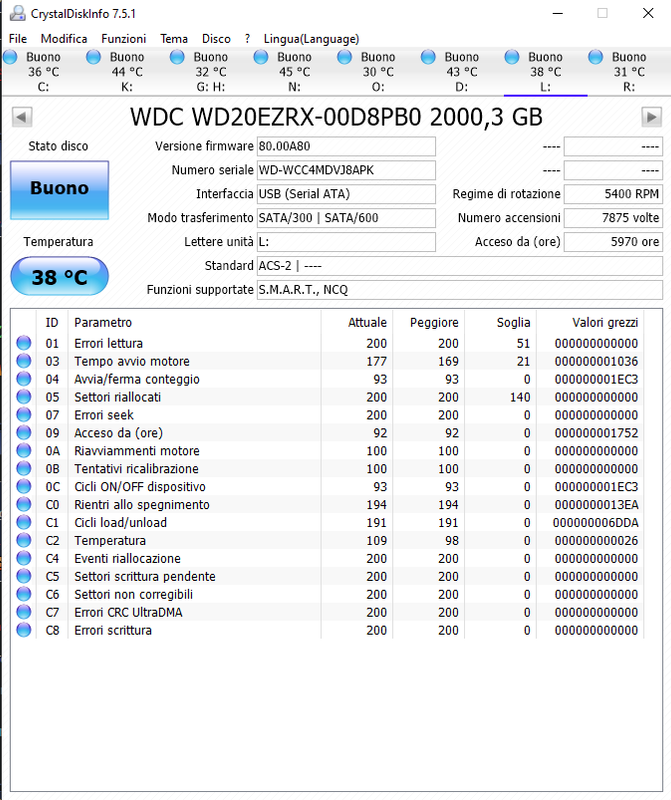Viewport: 671px width, 800px height.
Task: Click the Interfaccia field USB (Serial ATA)
Action: 346,194
